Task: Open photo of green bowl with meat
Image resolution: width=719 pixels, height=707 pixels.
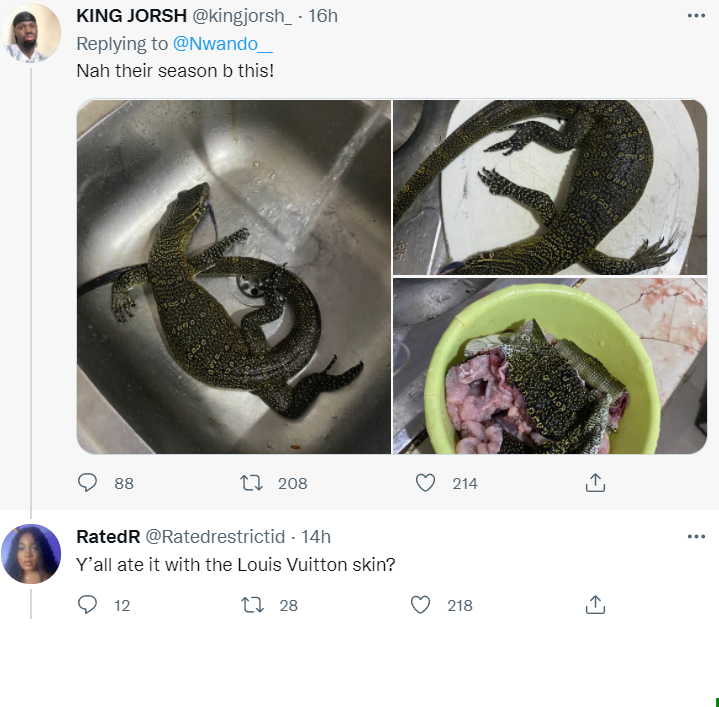Action: tap(550, 366)
